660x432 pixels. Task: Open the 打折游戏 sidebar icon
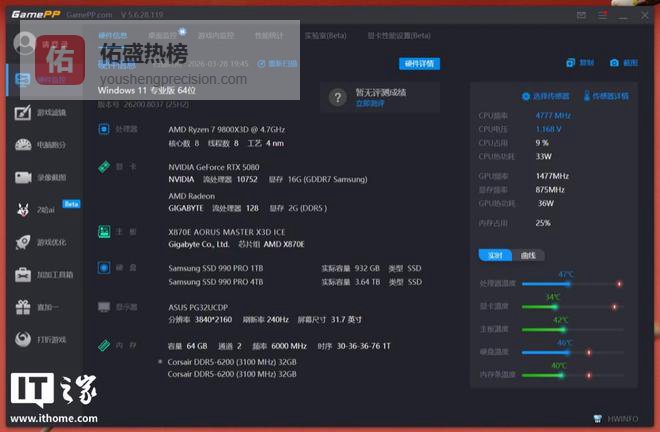pos(22,340)
